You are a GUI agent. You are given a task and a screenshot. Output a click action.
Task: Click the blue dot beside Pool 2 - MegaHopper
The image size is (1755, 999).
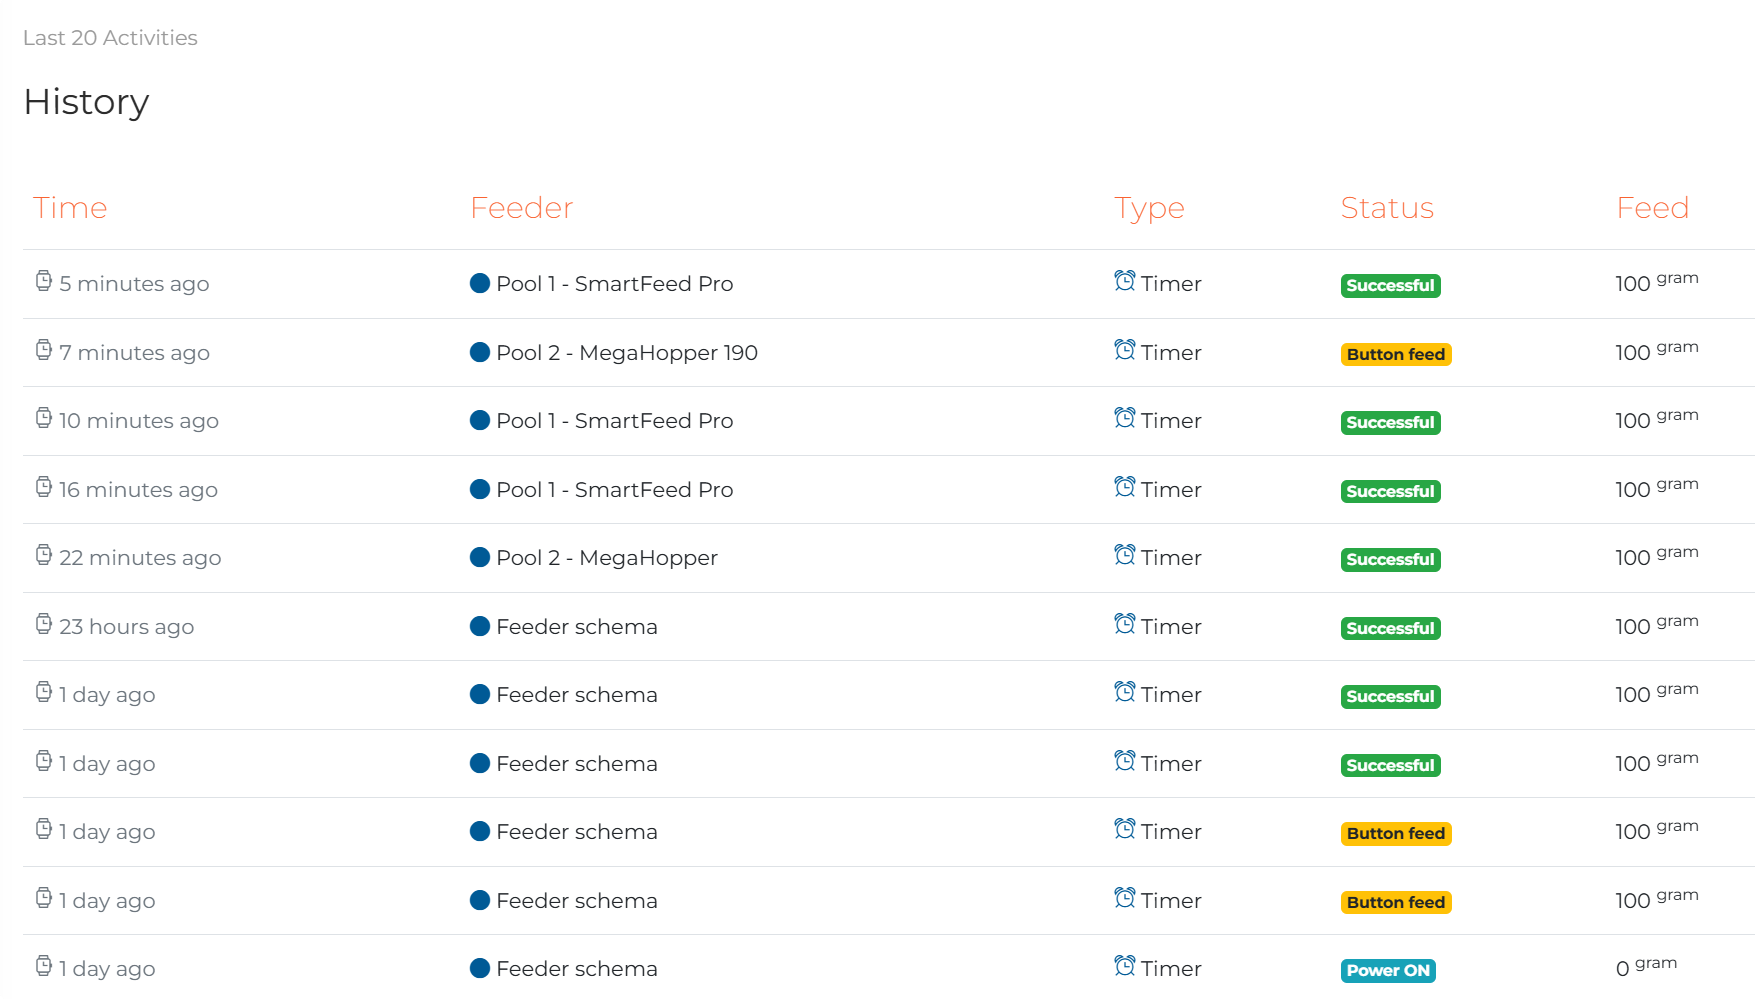(x=479, y=557)
